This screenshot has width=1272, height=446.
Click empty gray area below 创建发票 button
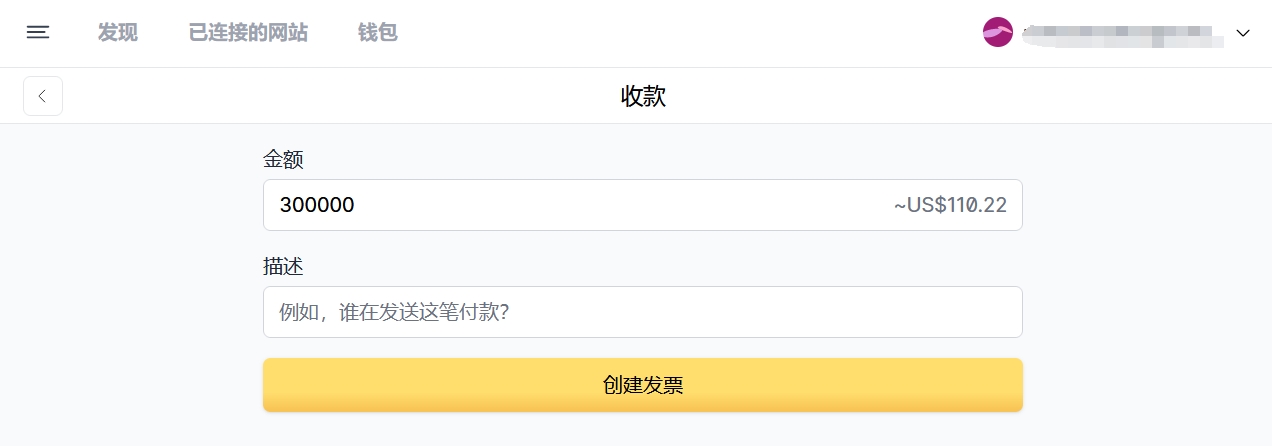click(642, 430)
